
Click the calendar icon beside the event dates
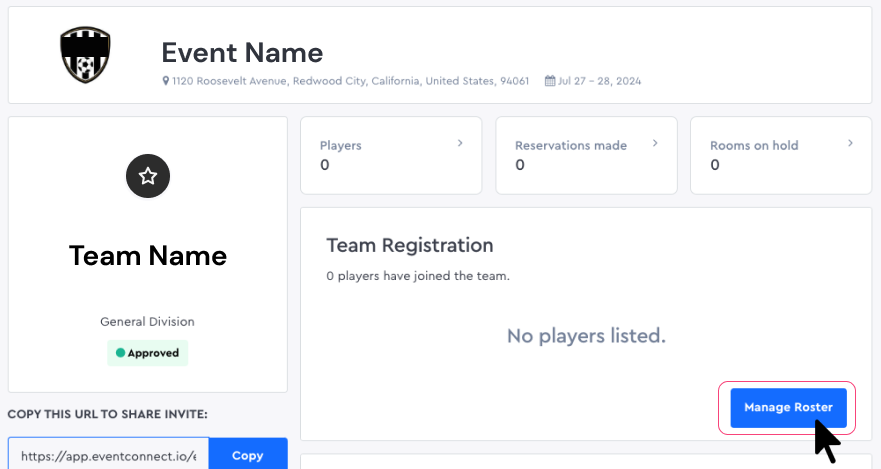[x=550, y=81]
